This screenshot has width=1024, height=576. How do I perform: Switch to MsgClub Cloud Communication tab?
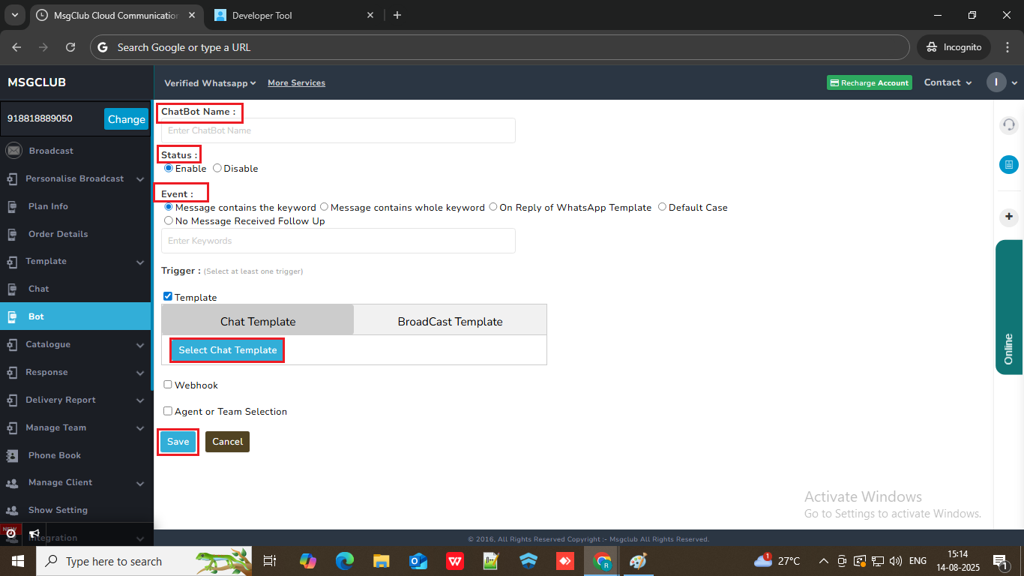[x=116, y=15]
